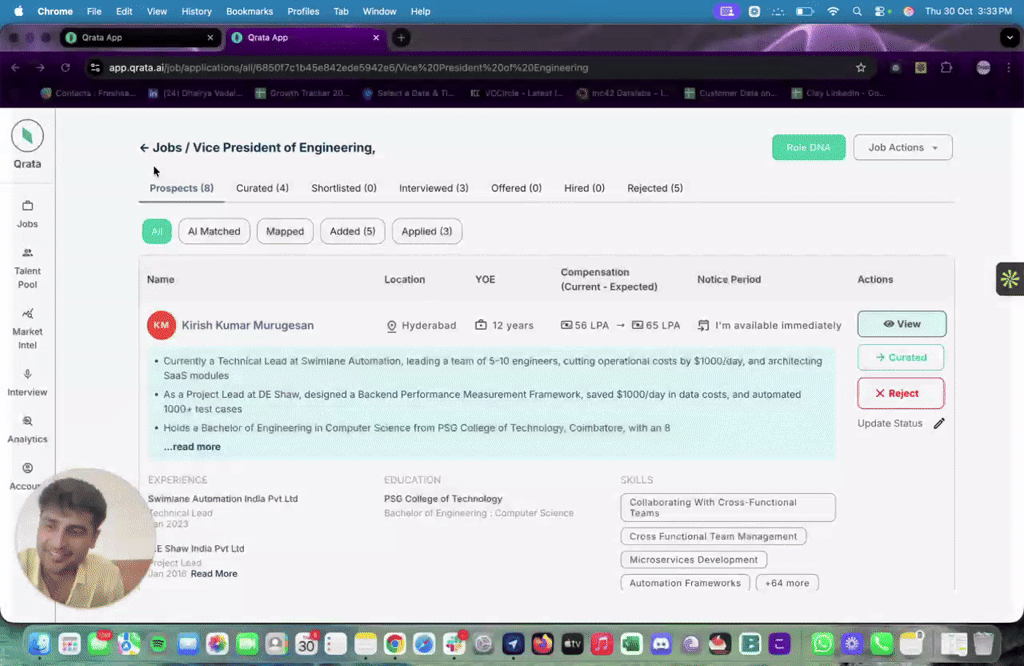
Task: Click the green asterisk widget on right edge
Action: pyautogui.click(x=1010, y=279)
